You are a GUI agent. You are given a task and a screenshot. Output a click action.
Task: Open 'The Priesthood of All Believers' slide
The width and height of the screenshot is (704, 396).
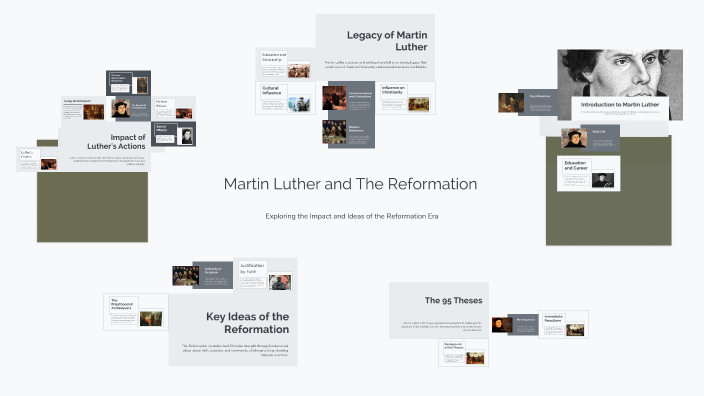(136, 312)
